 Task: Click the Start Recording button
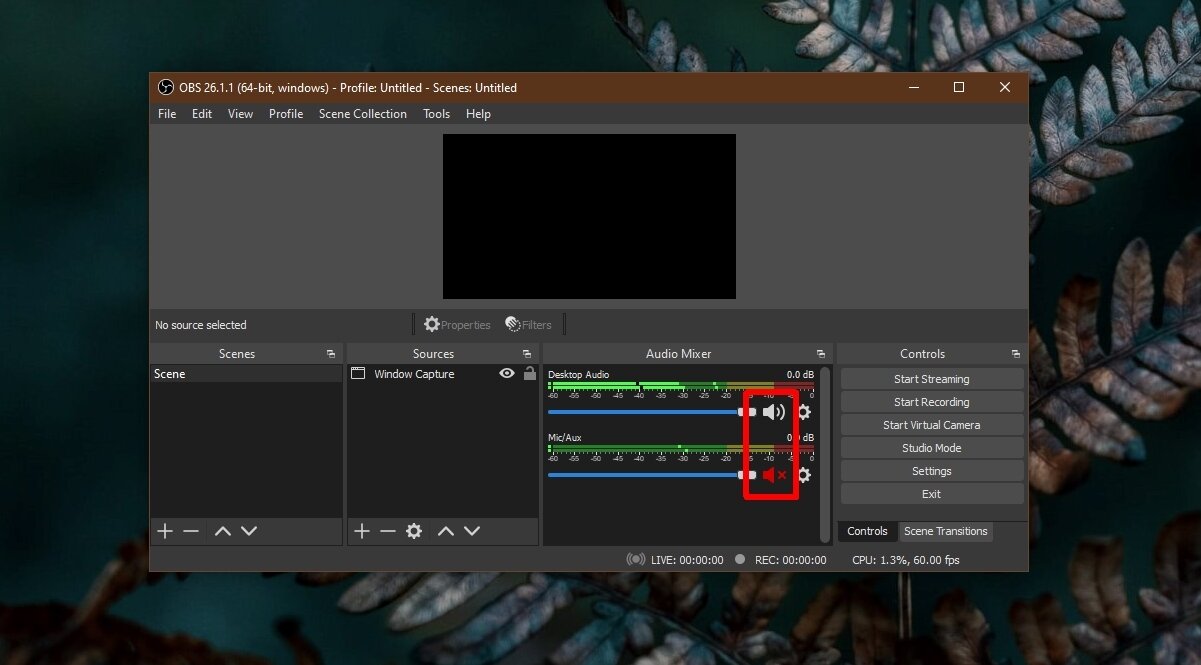pos(931,402)
